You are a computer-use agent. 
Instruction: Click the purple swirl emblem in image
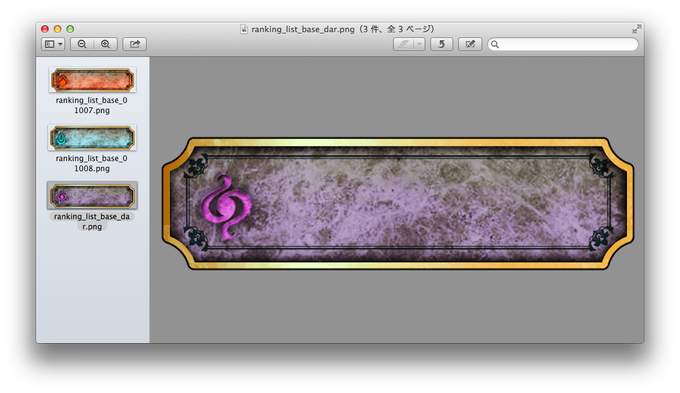226,206
